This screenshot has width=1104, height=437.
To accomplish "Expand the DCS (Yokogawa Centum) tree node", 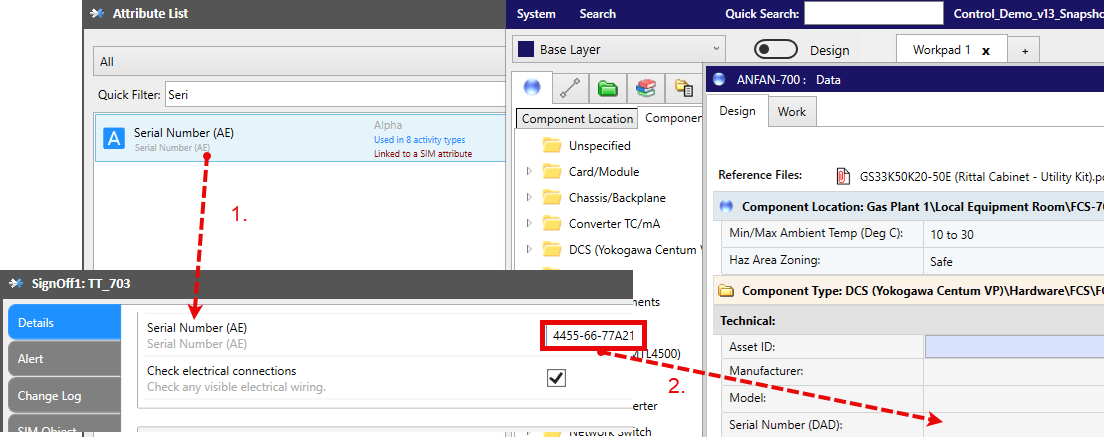I will point(529,249).
